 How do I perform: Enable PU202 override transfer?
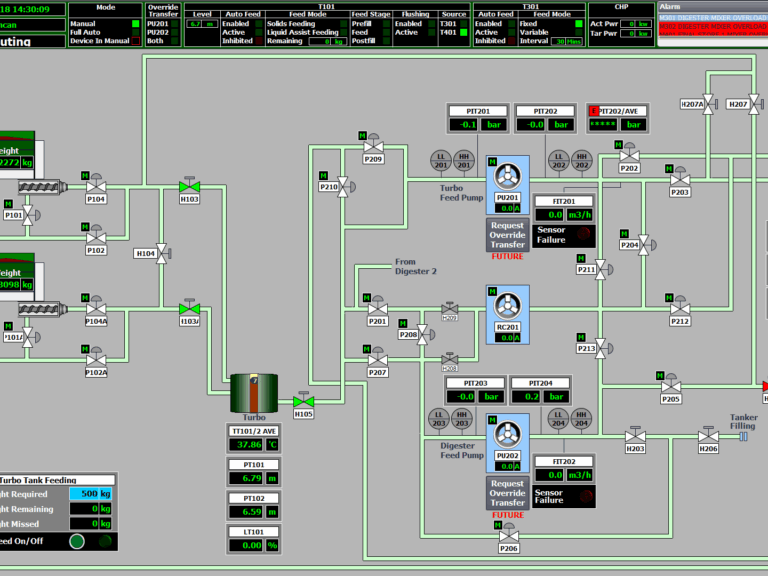pyautogui.click(x=175, y=32)
